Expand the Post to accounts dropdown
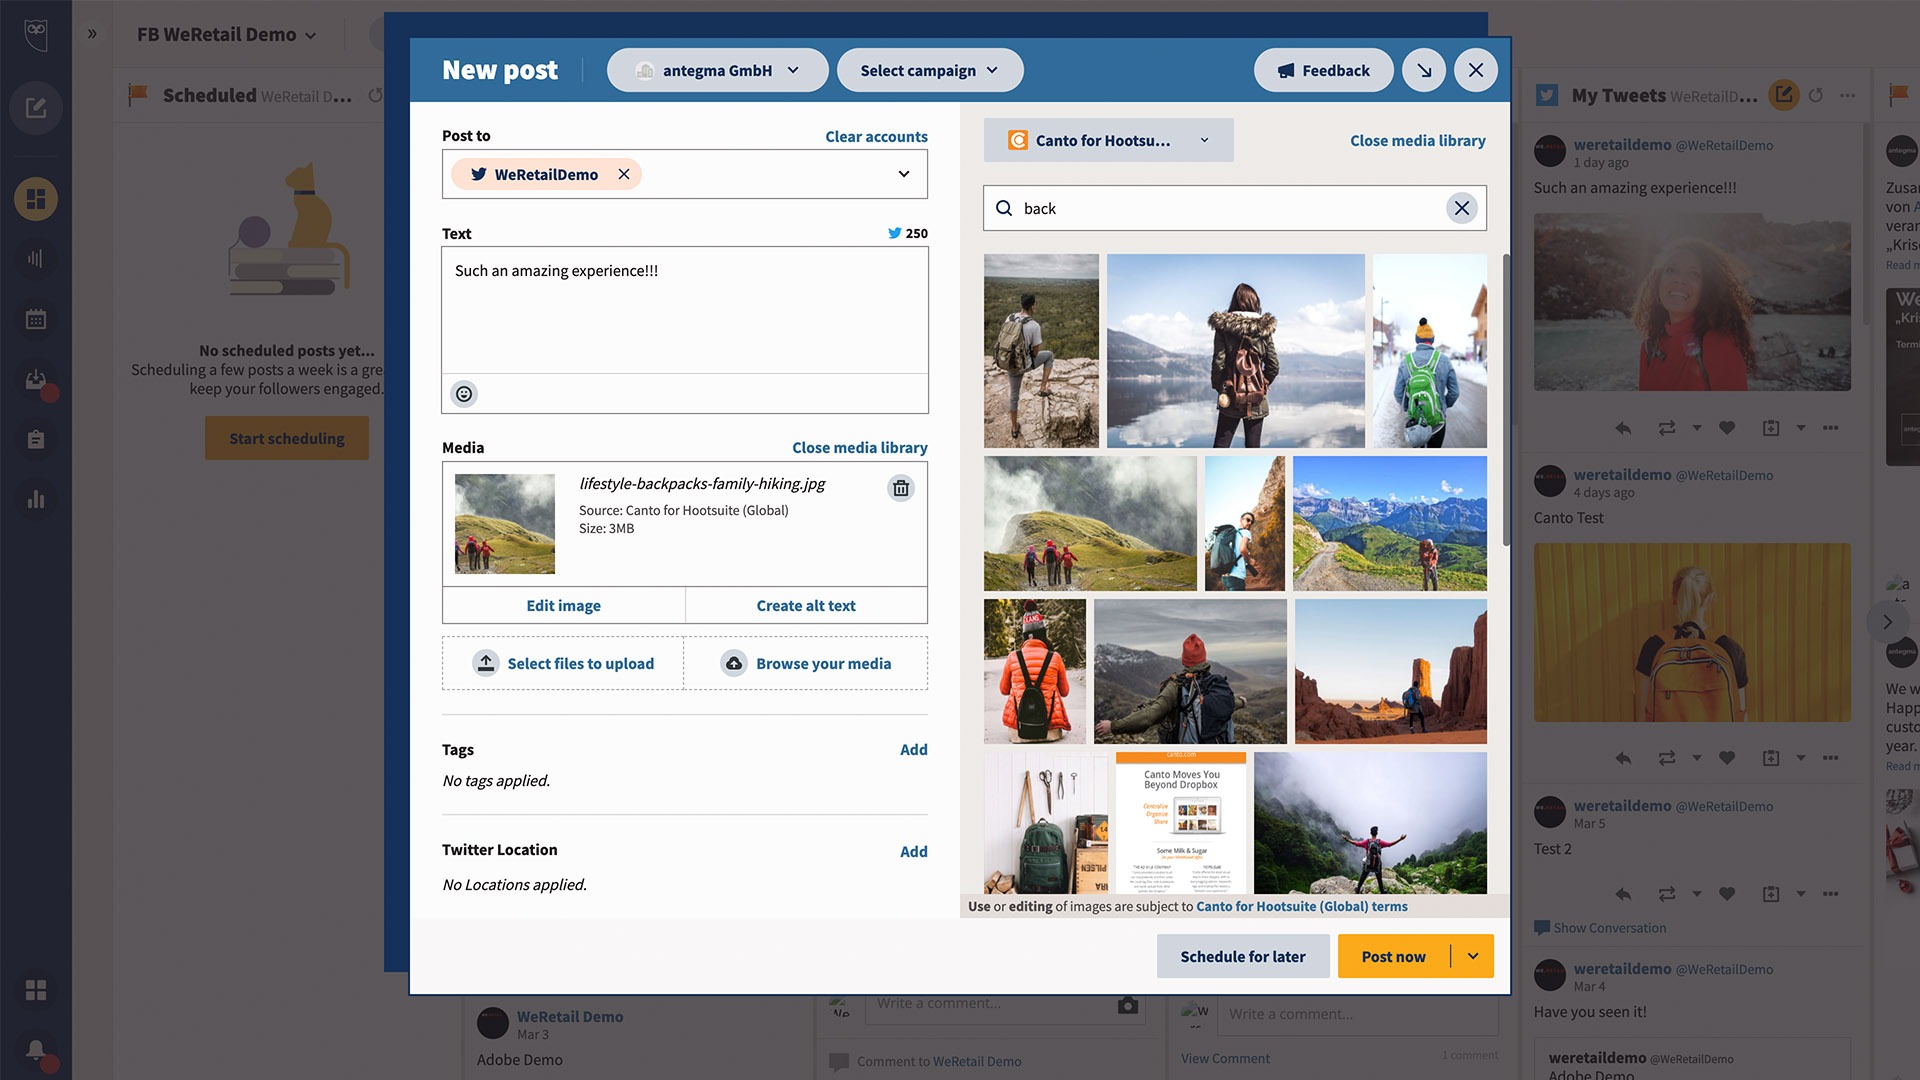Screen dimensions: 1920x1080 (x=904, y=174)
